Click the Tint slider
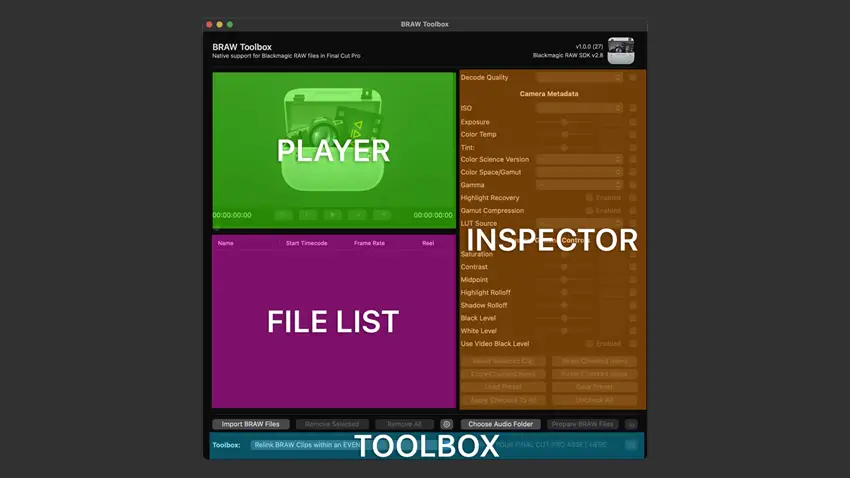 (x=564, y=147)
